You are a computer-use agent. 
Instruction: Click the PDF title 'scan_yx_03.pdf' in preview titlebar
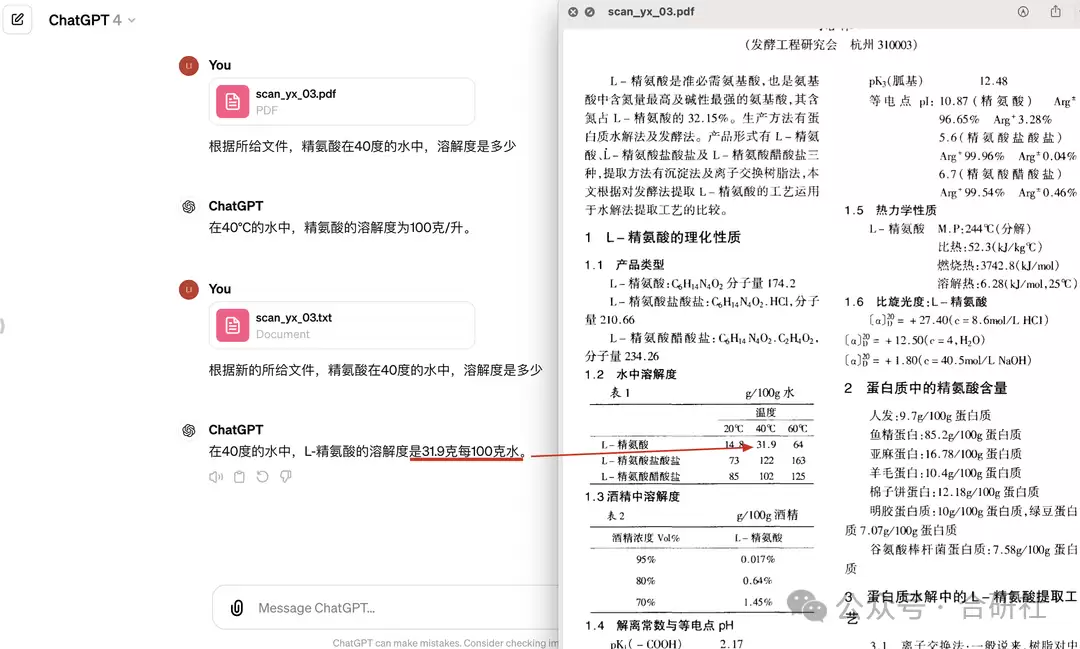[651, 12]
